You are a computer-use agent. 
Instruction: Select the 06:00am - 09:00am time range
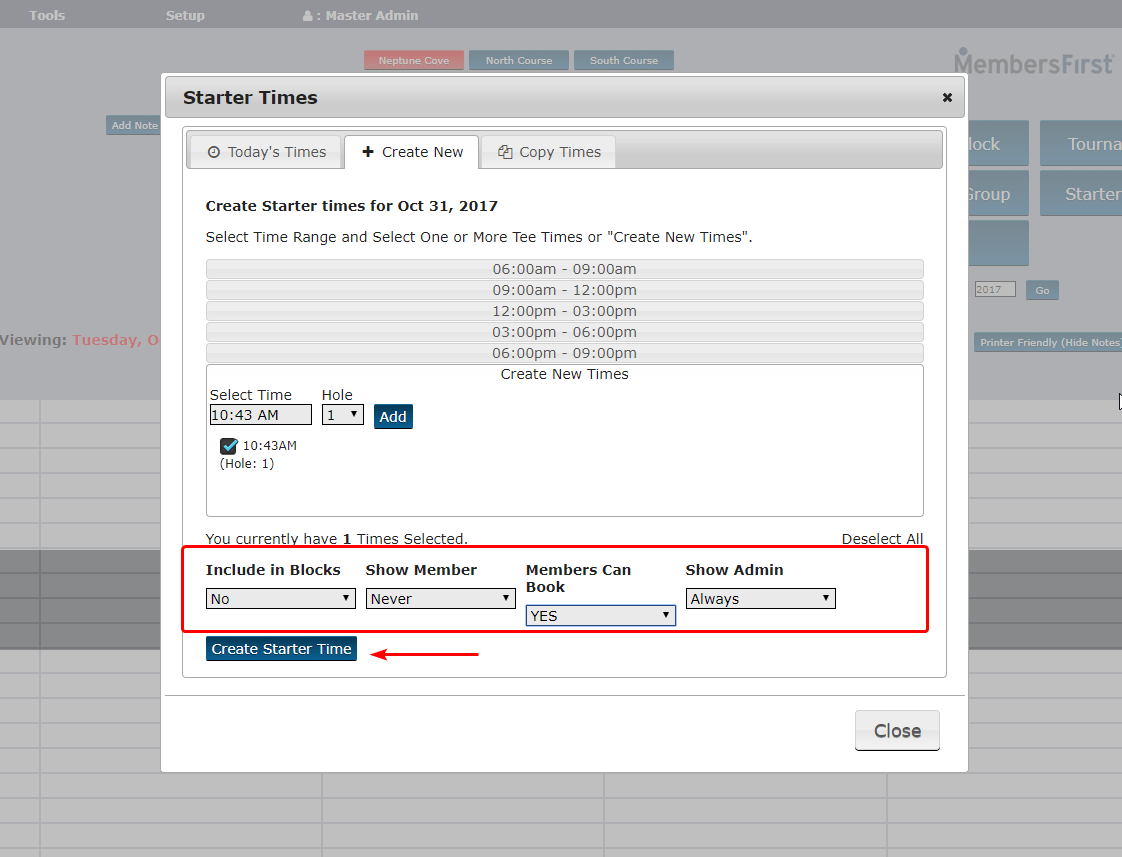pyautogui.click(x=563, y=268)
